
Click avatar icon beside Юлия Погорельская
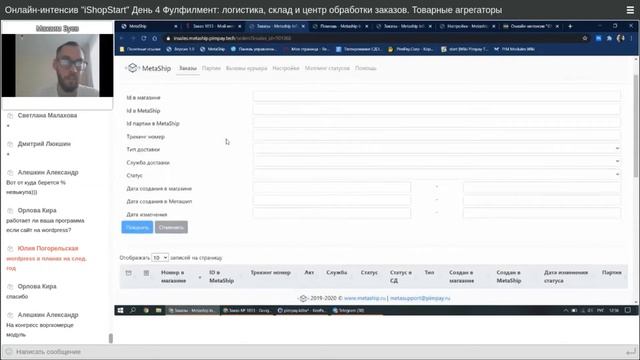pyautogui.click(x=10, y=249)
